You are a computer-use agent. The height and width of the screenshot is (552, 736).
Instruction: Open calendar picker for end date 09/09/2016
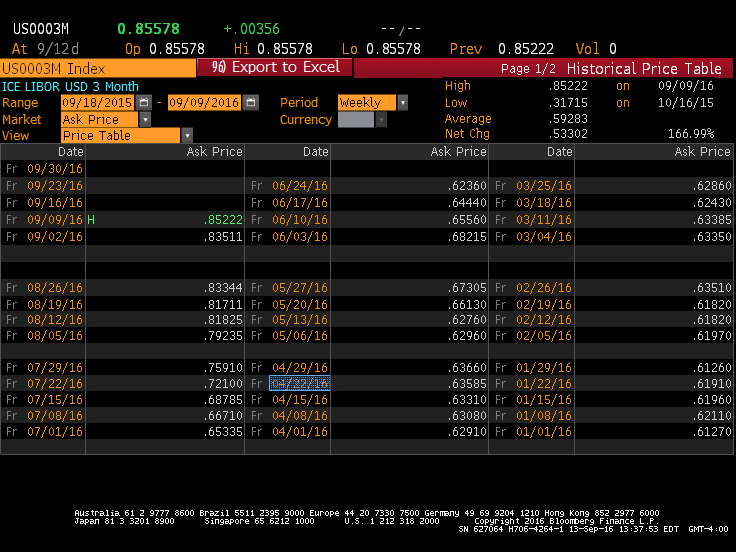pos(251,102)
